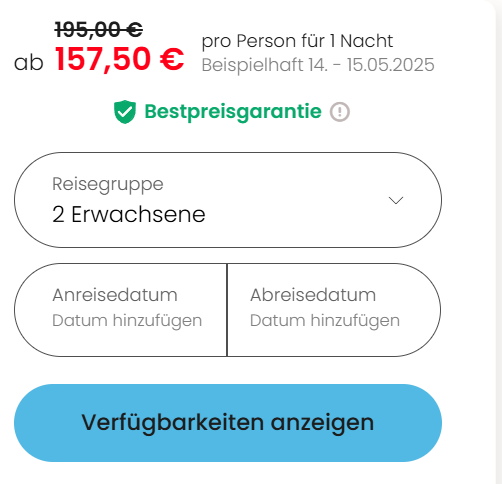The image size is (502, 484).
Task: Select the '2 Erwachsene' value
Action: 129,214
